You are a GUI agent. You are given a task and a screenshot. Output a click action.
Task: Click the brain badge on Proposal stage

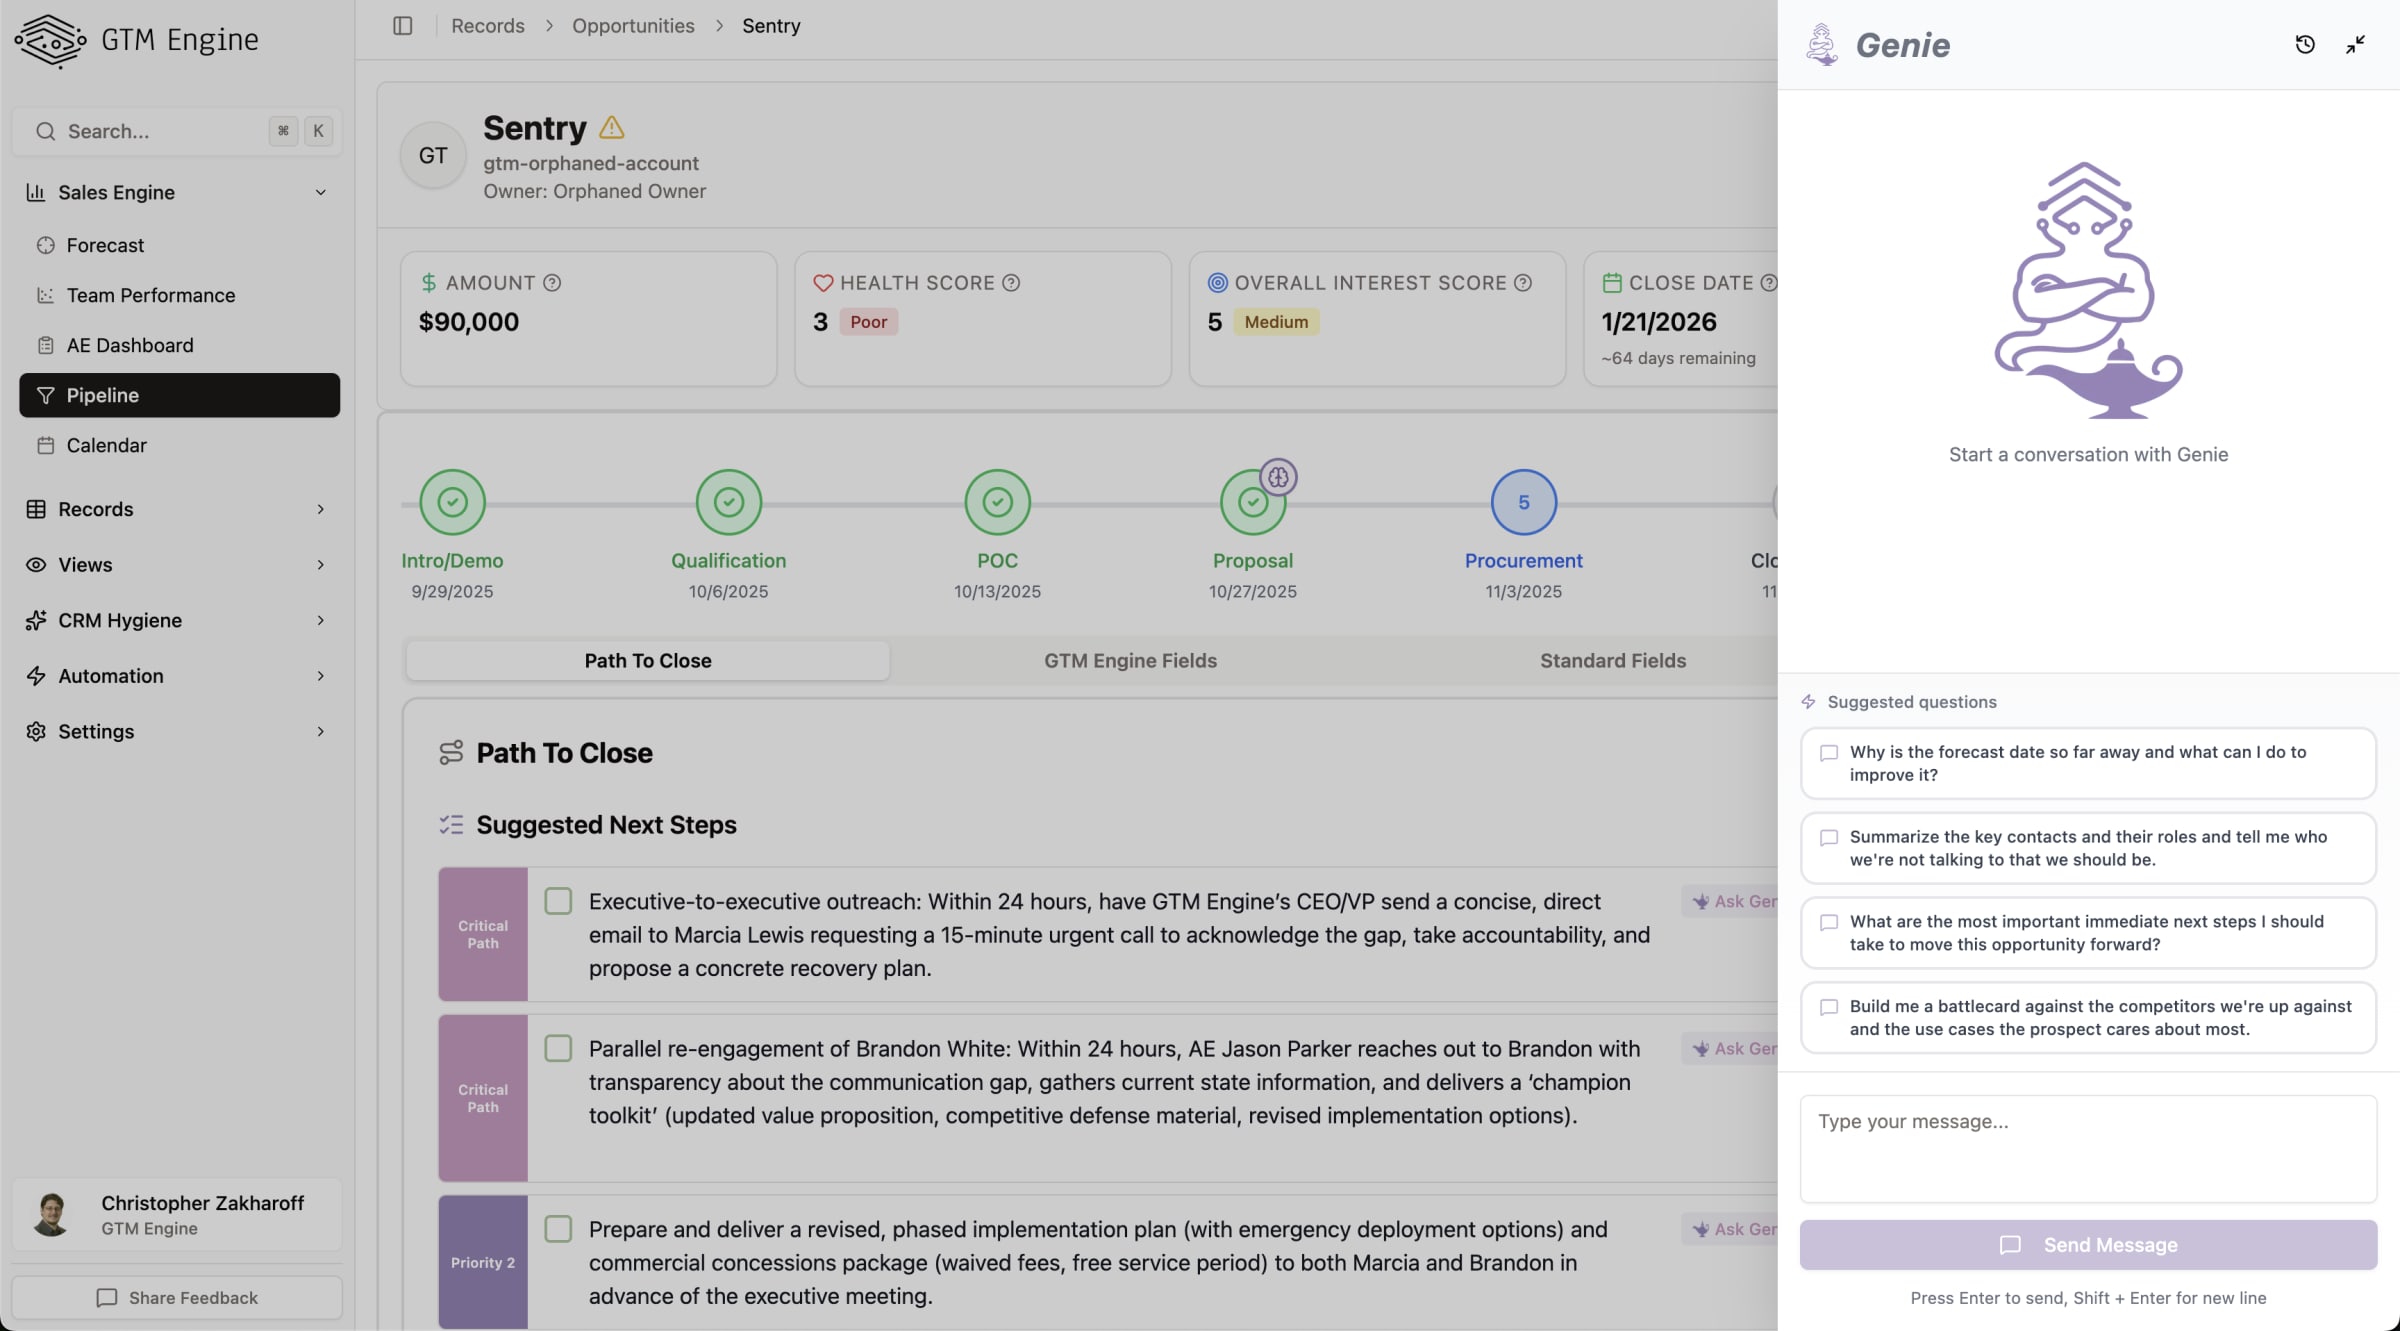point(1278,477)
